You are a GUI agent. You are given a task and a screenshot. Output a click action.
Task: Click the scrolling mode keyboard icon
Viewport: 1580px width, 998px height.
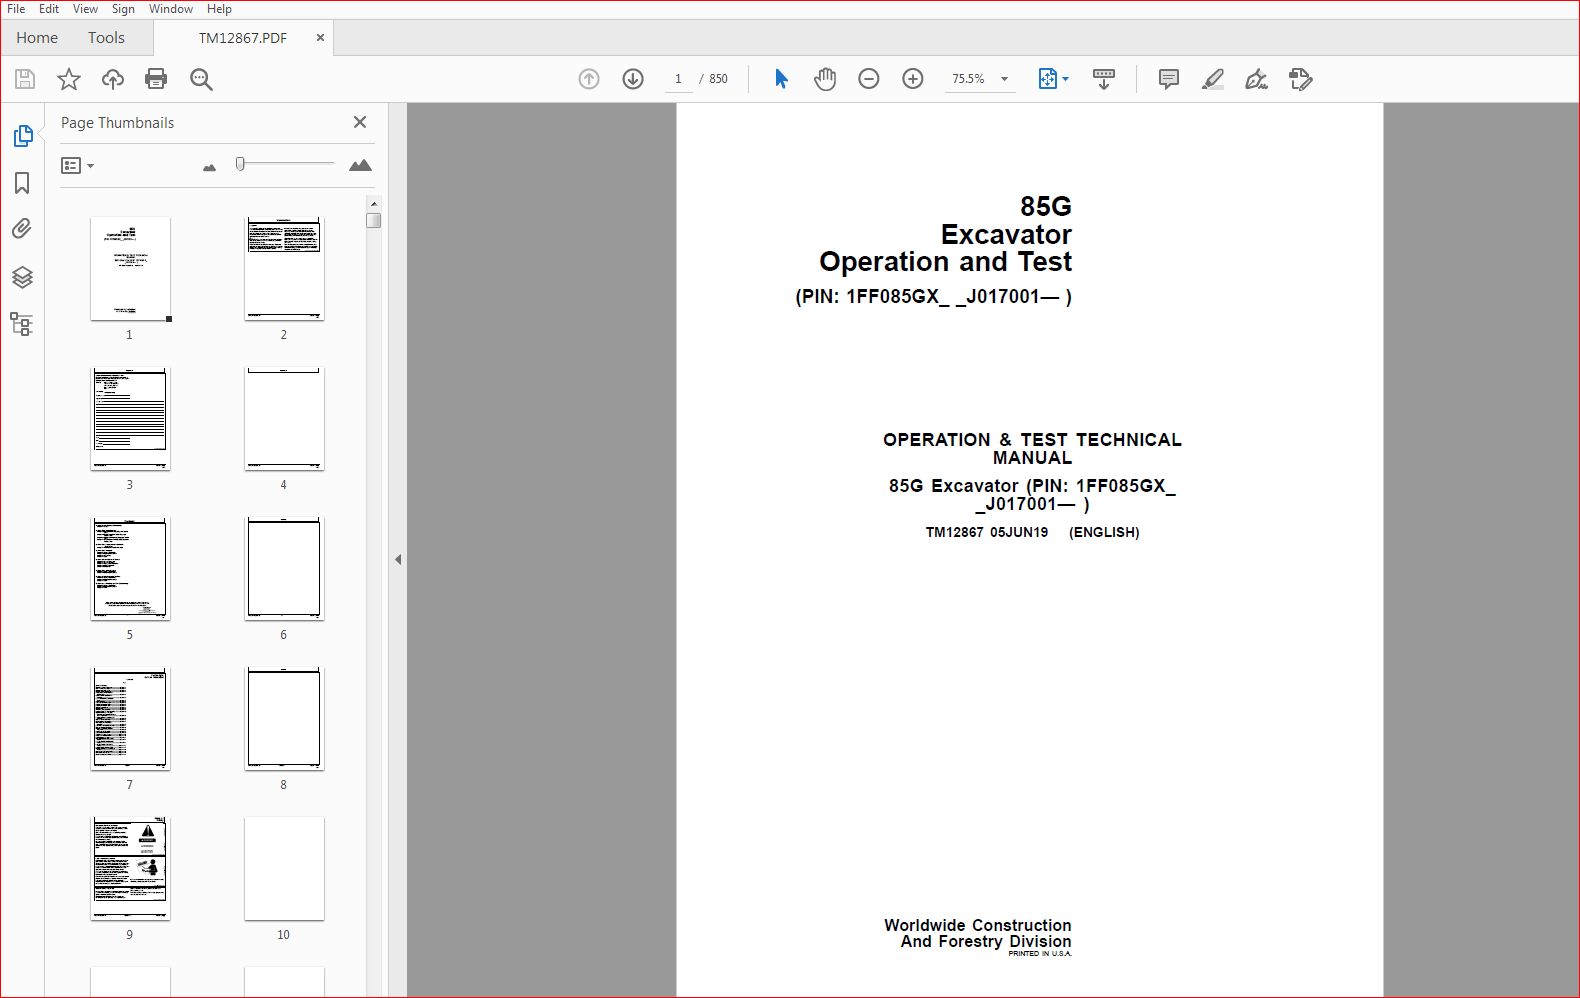pyautogui.click(x=1104, y=79)
